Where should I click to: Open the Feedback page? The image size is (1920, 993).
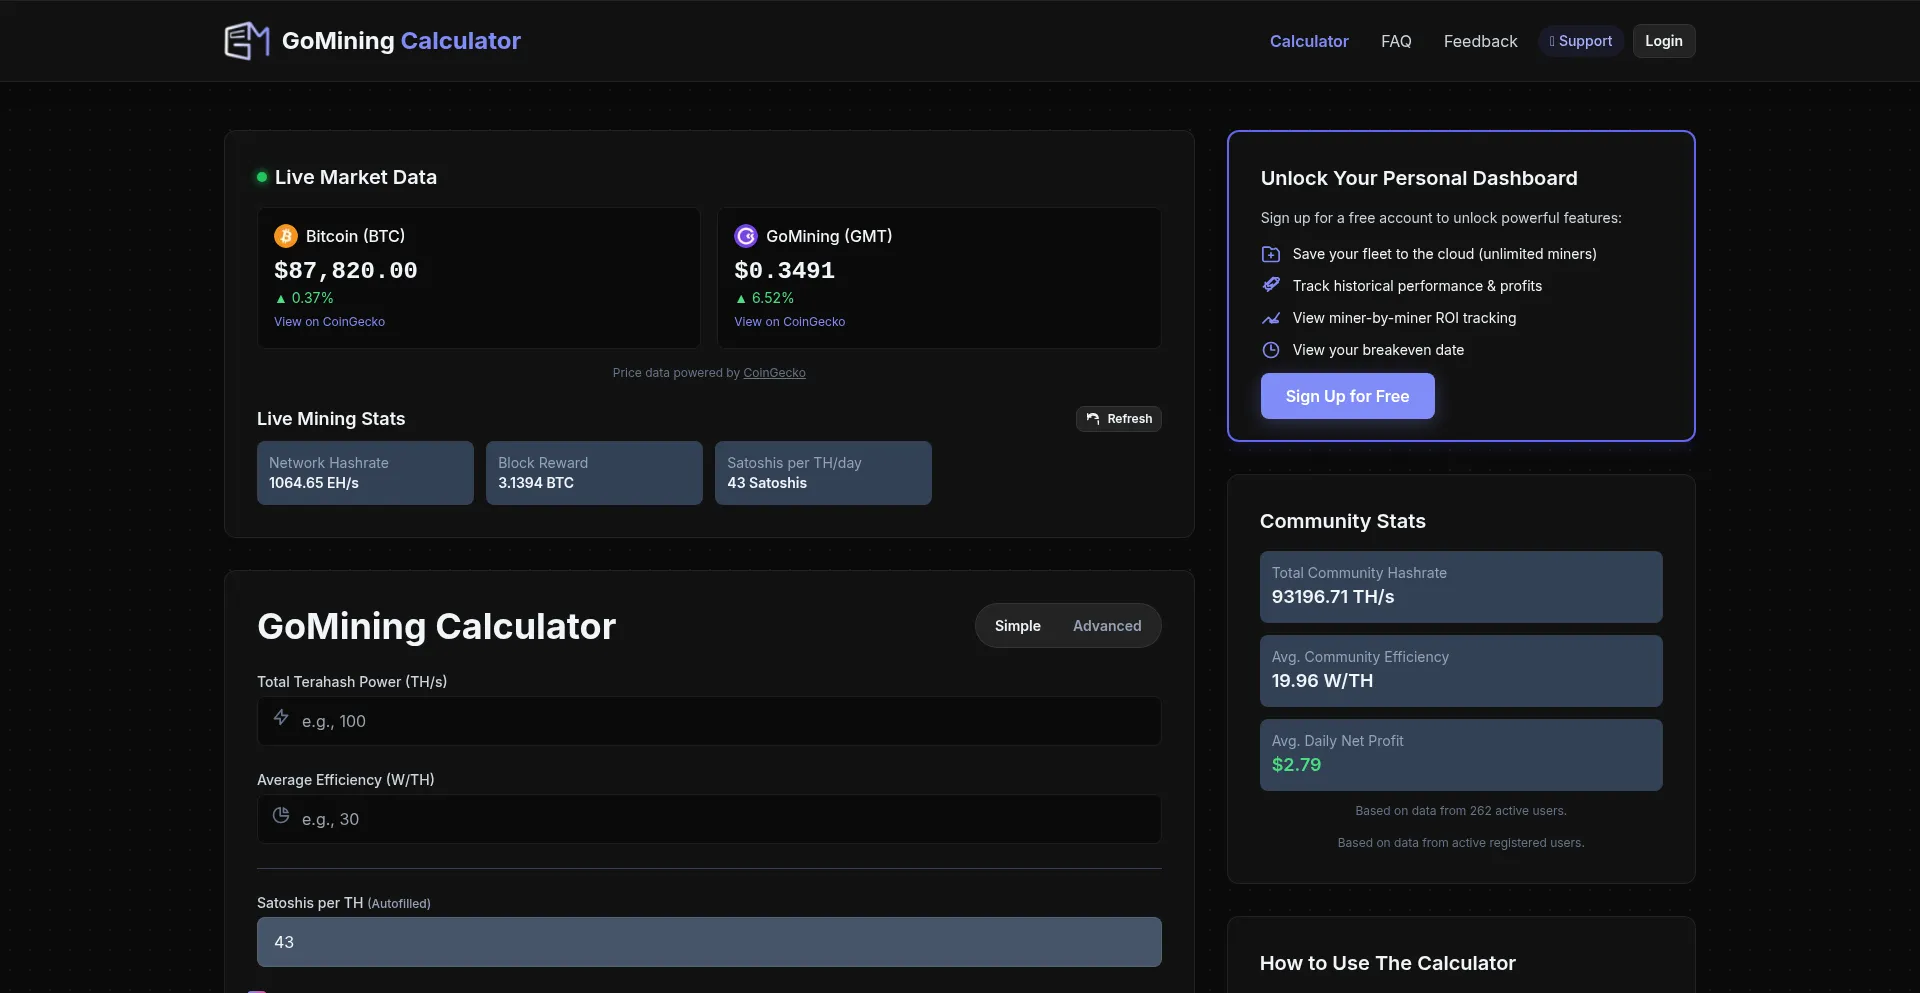(1480, 41)
